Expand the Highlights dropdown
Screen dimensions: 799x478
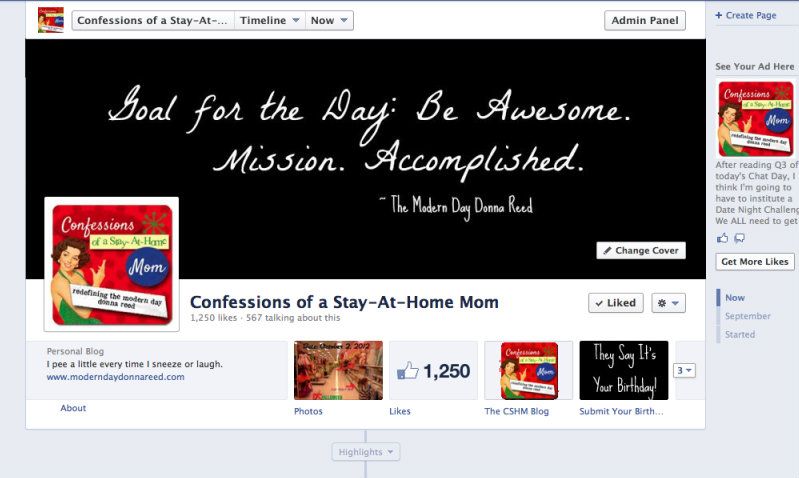pos(366,452)
